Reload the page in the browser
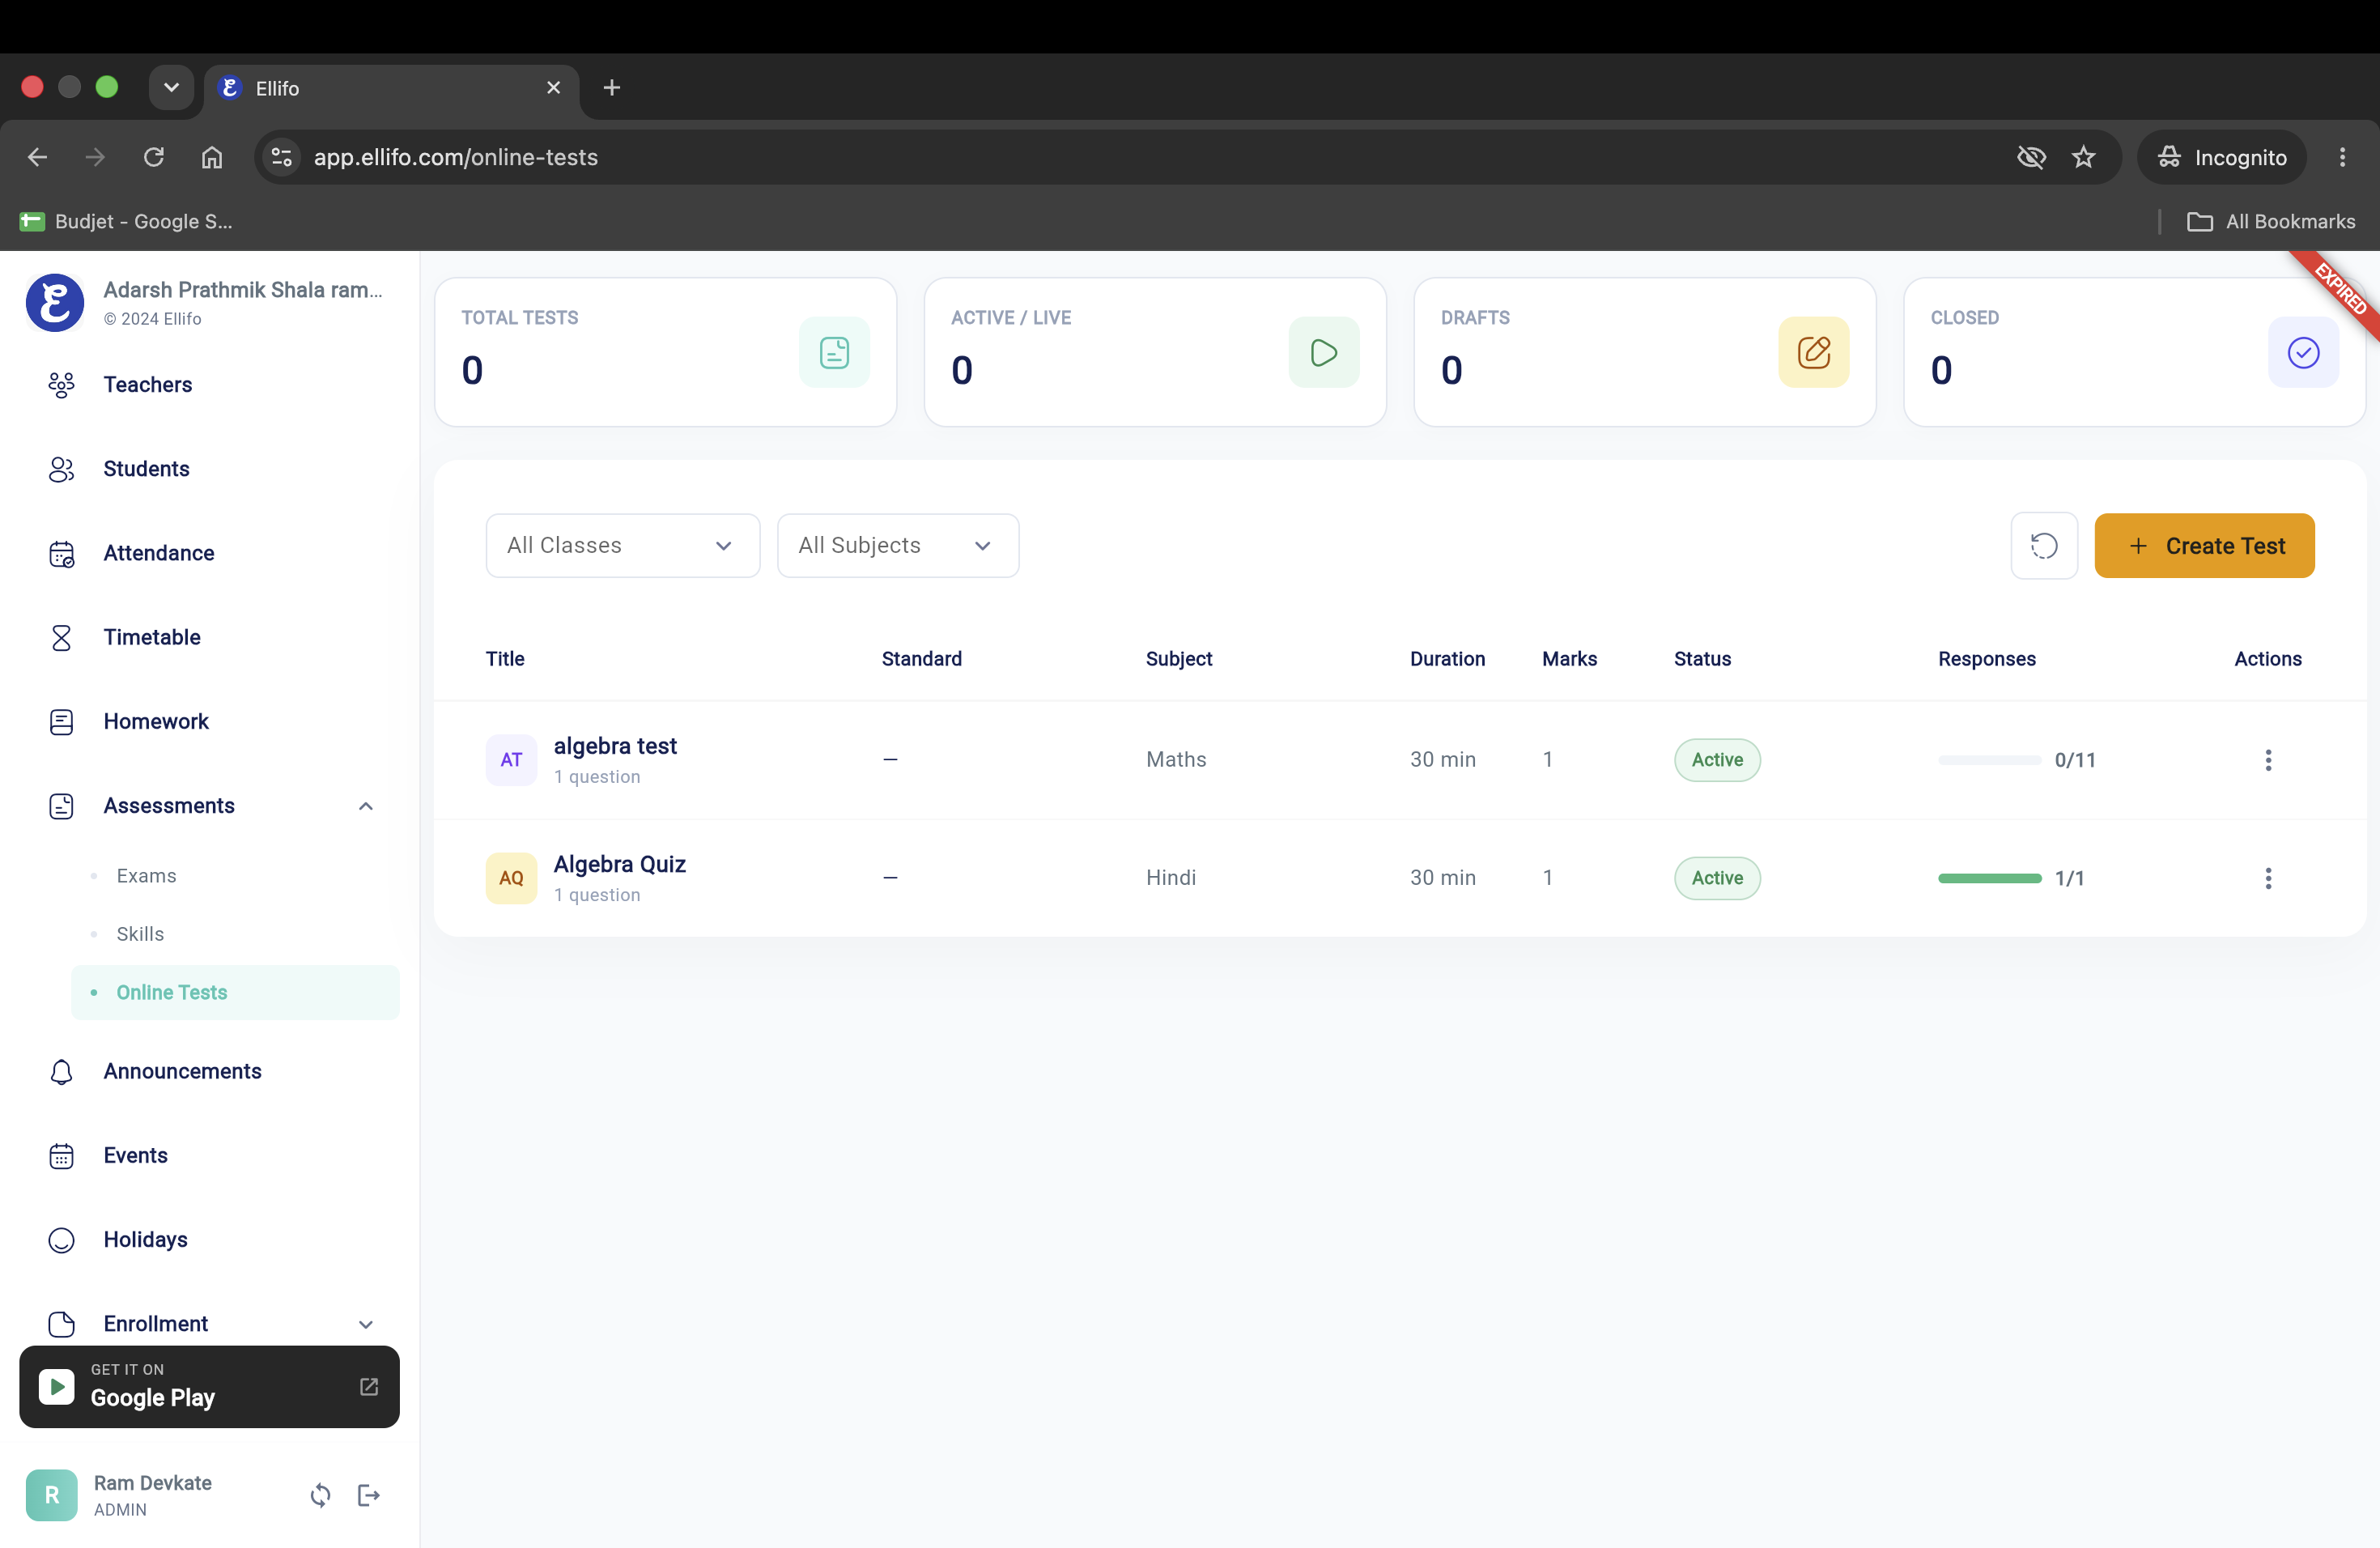 (x=153, y=157)
